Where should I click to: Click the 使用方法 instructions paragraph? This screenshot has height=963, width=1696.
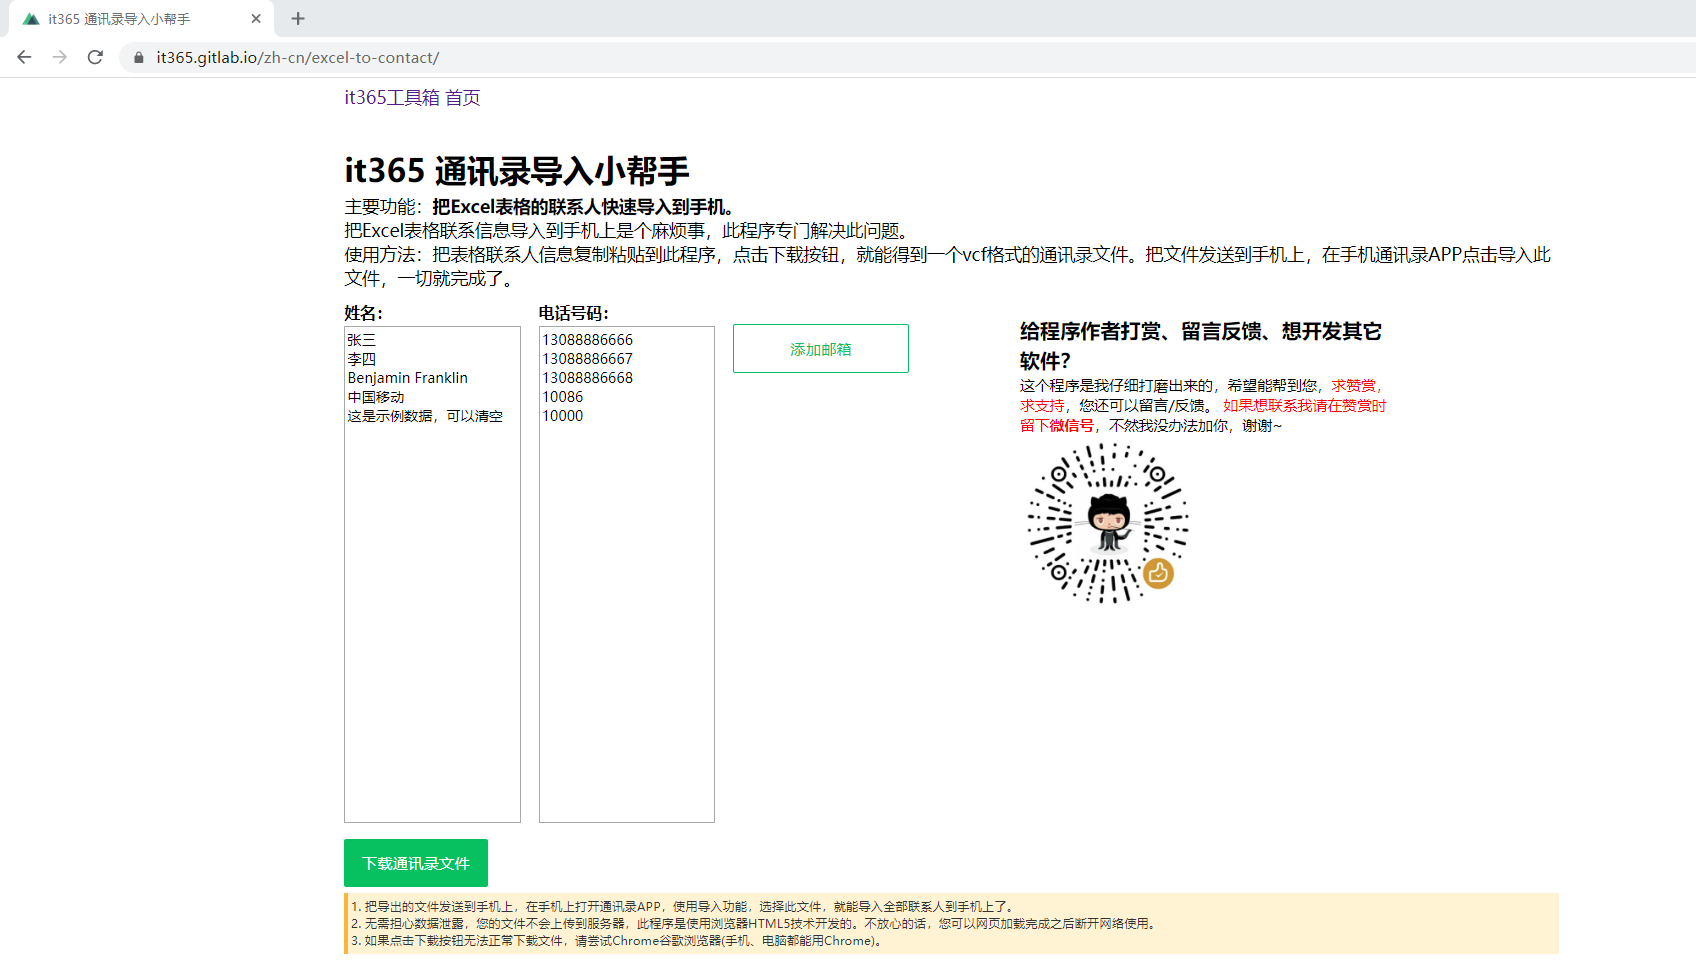(x=948, y=267)
